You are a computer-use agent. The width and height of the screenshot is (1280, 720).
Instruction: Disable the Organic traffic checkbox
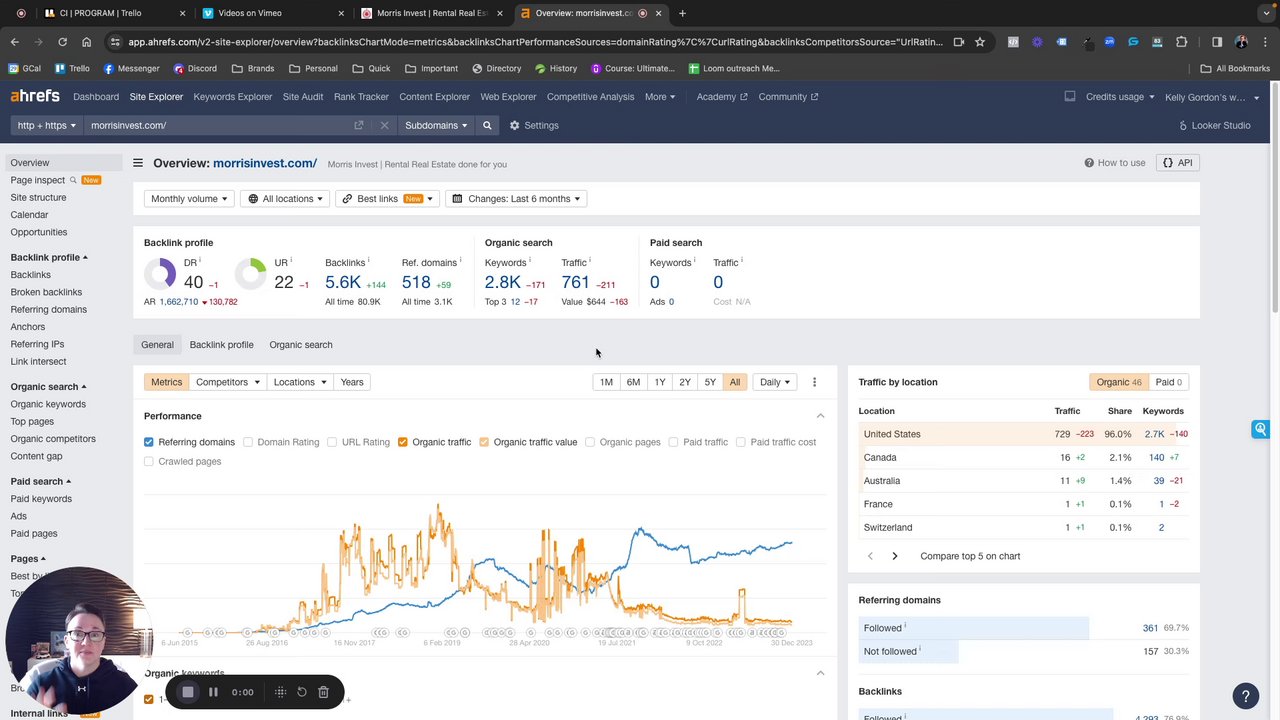(x=403, y=442)
